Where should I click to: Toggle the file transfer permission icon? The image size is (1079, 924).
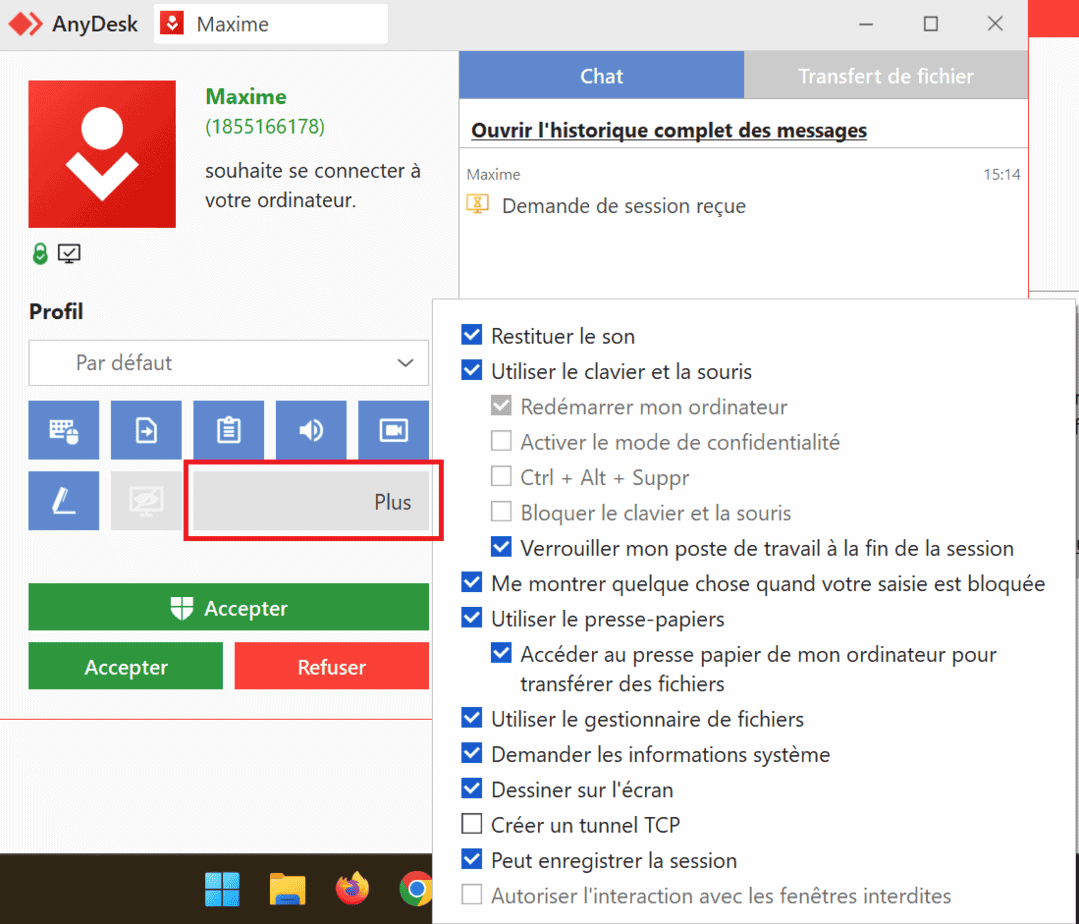(146, 430)
